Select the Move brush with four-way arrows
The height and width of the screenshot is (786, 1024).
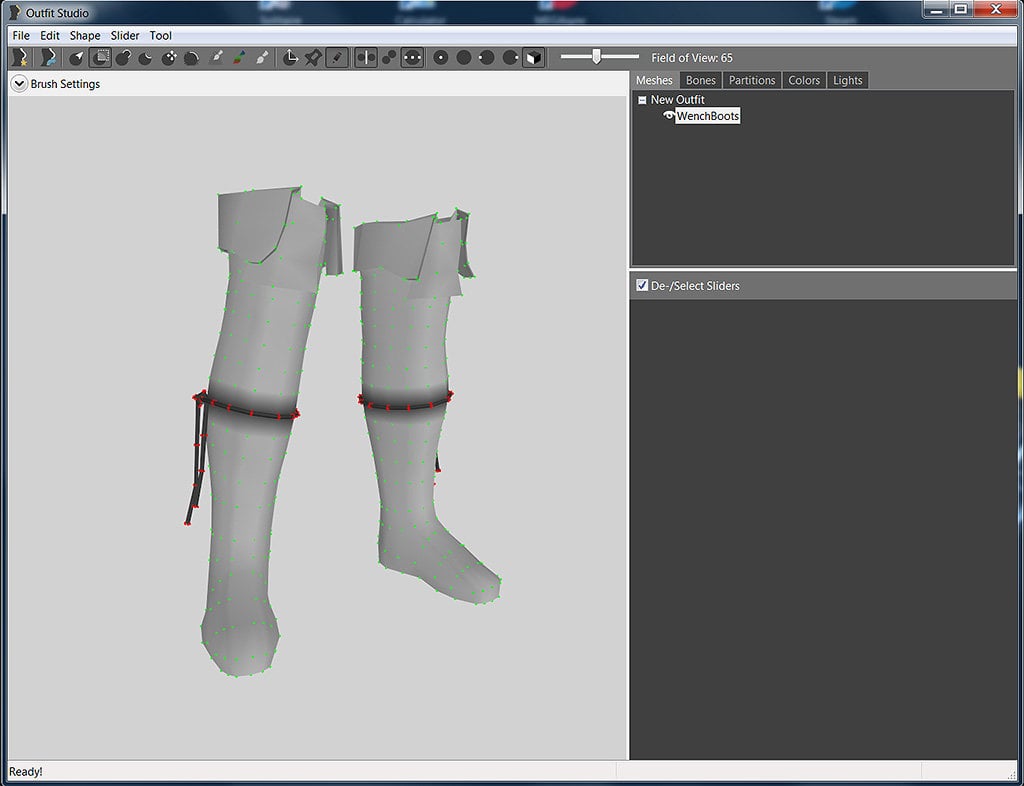[169, 58]
